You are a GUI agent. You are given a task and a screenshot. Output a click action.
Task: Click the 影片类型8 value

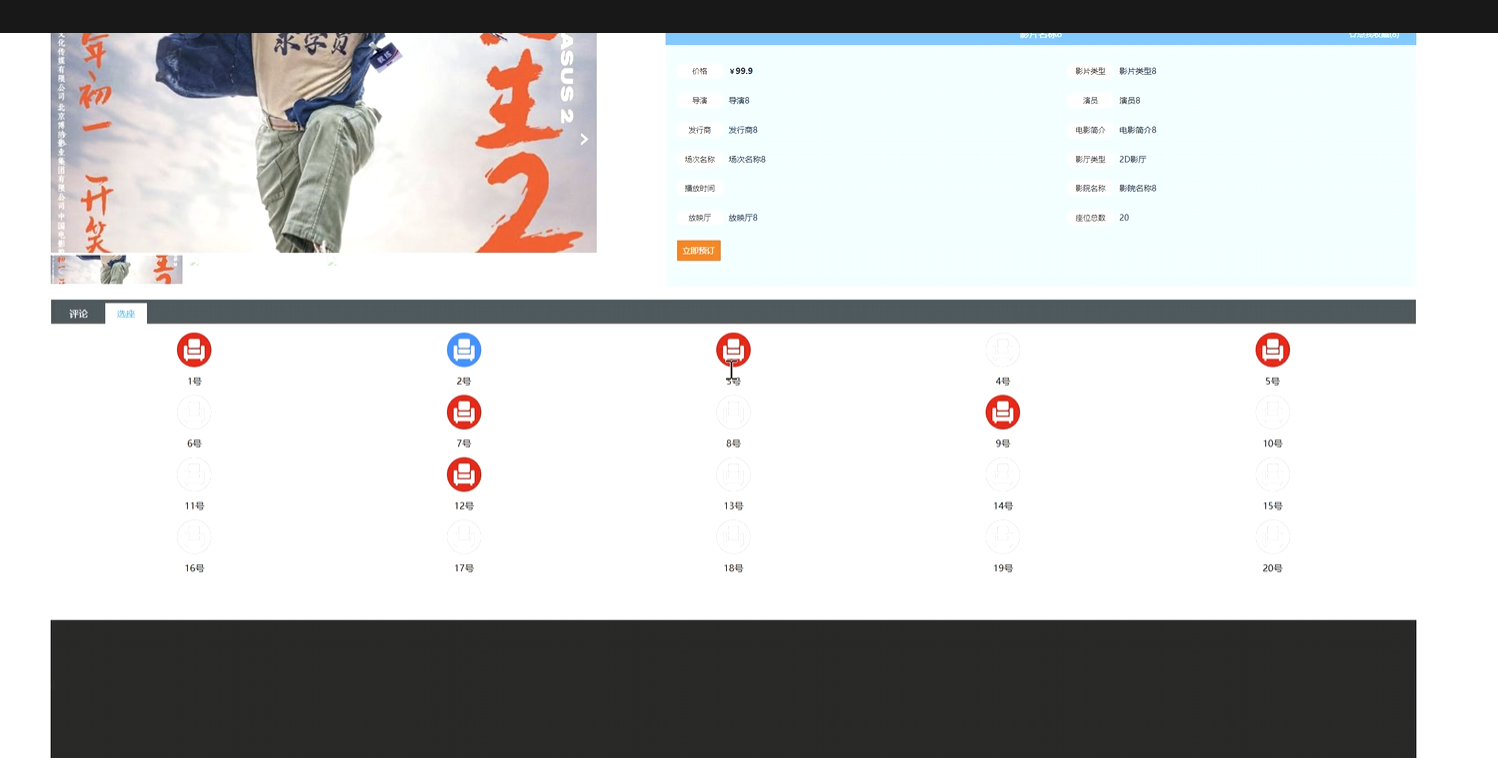(1138, 71)
